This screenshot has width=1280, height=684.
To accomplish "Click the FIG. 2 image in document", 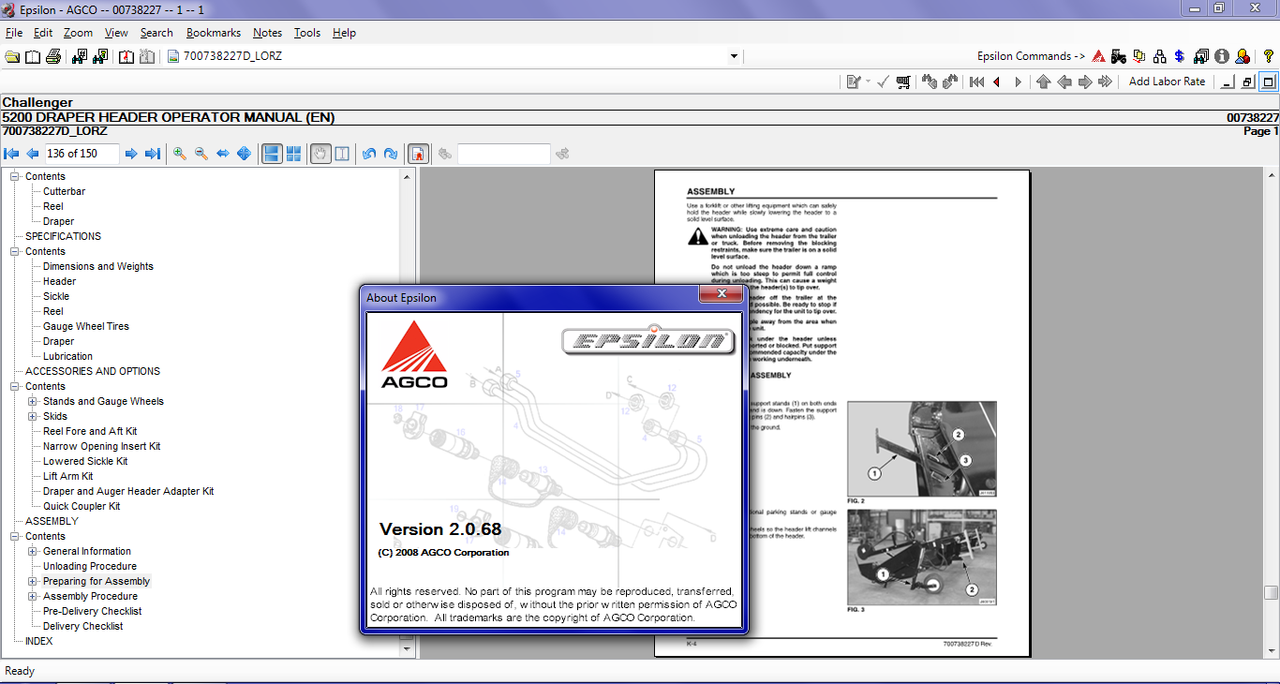I will [921, 448].
